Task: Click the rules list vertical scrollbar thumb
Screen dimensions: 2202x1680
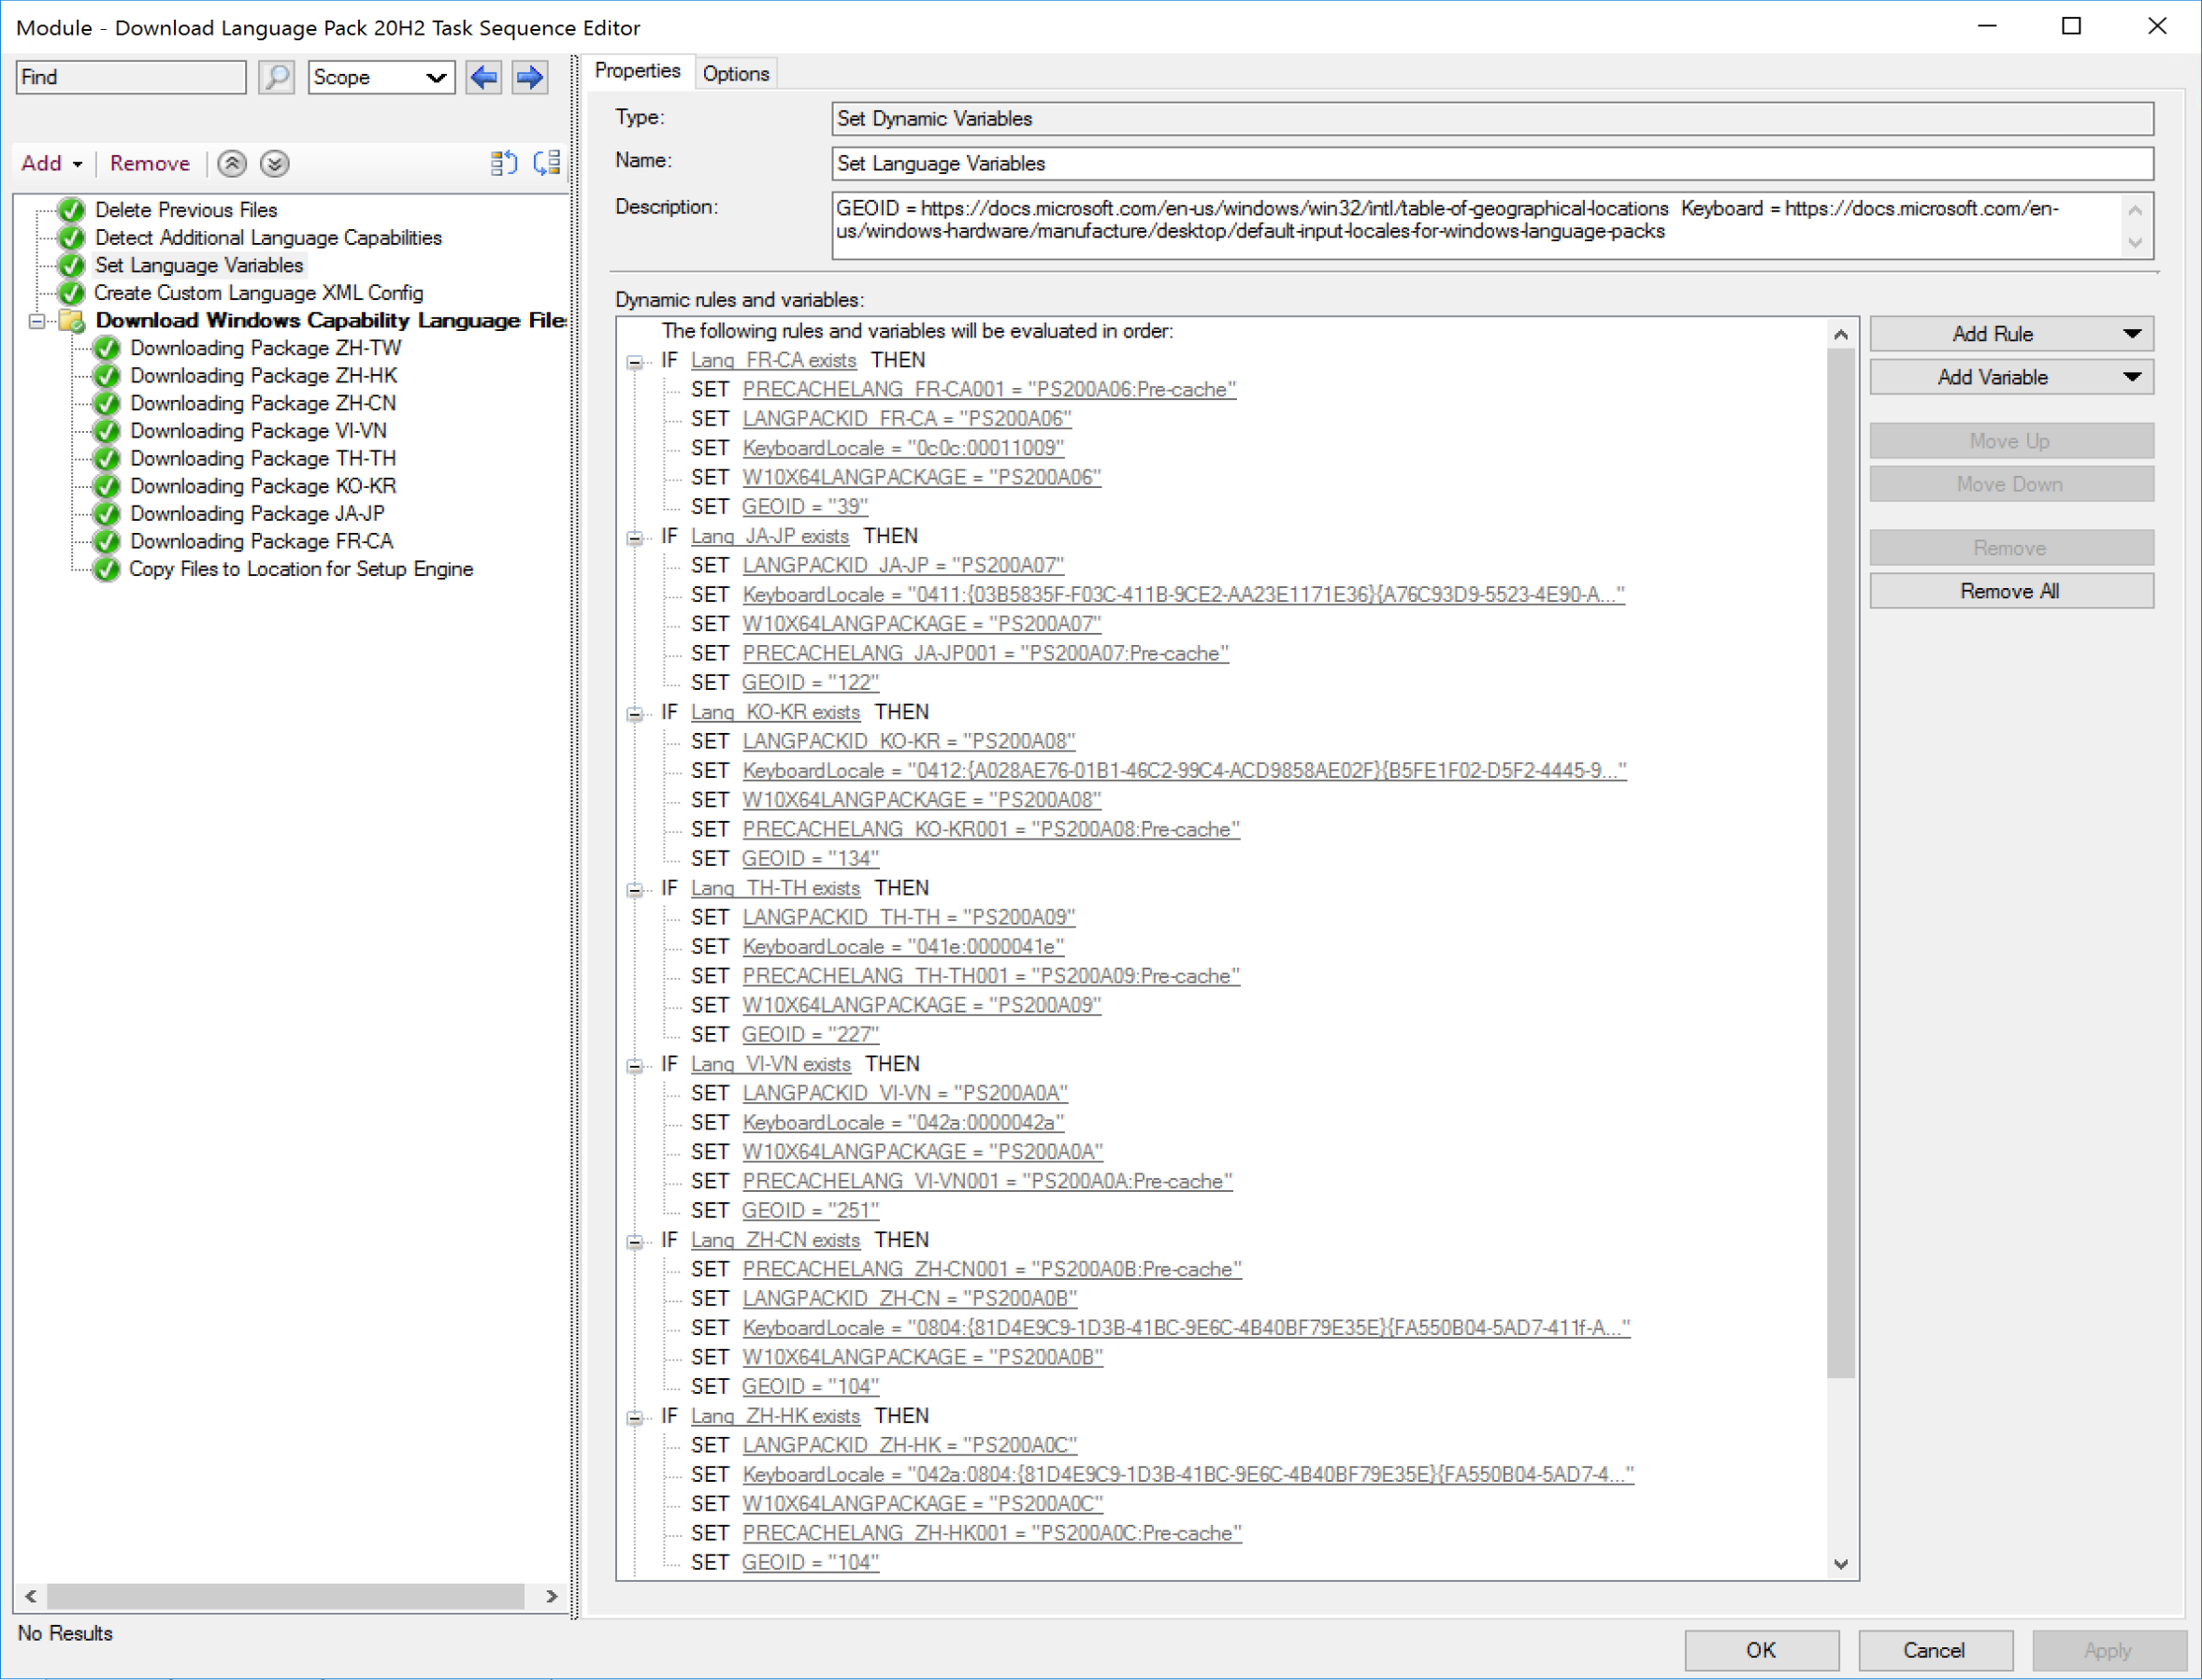Action: pos(1840,864)
